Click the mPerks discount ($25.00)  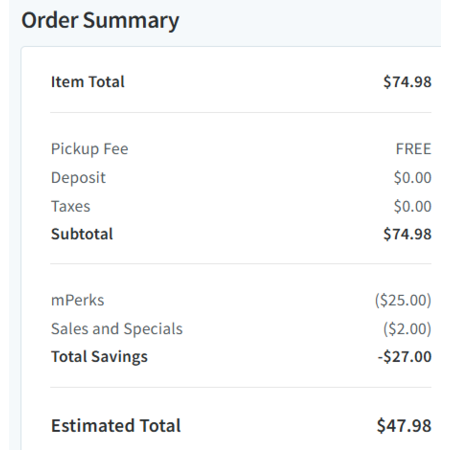point(403,300)
